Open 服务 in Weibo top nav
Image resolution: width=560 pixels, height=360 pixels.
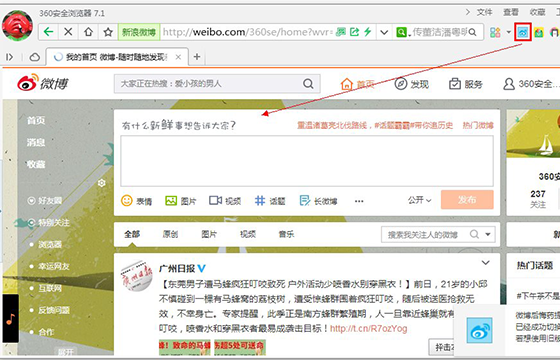[466, 84]
